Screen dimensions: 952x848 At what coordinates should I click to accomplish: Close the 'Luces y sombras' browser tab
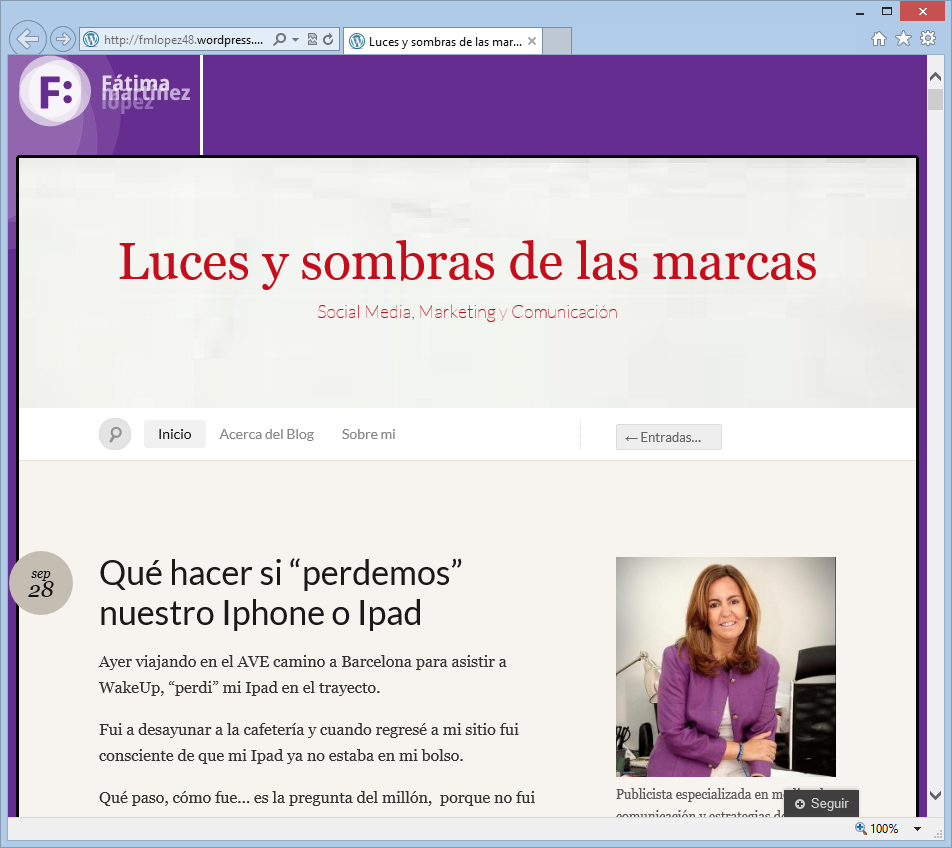pos(532,41)
